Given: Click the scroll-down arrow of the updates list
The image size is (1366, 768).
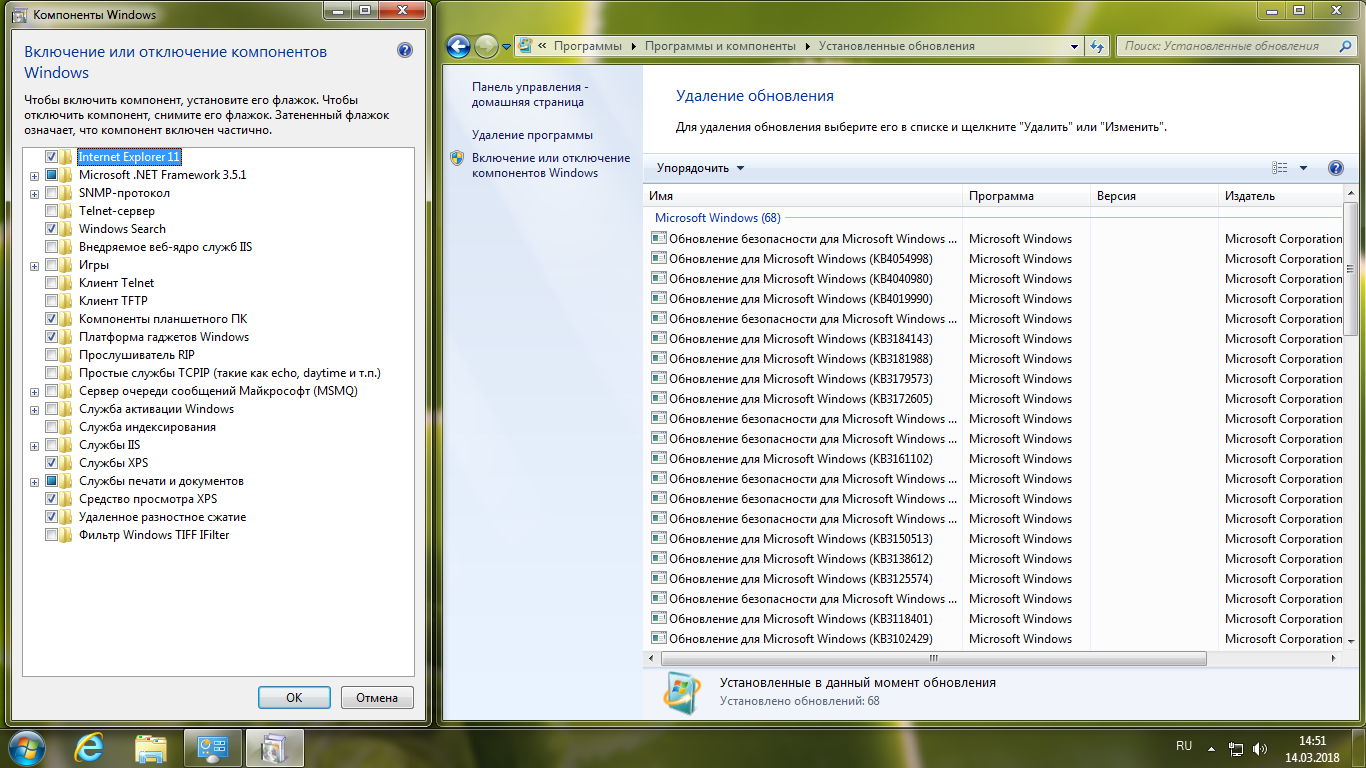Looking at the screenshot, I should click(x=1351, y=640).
